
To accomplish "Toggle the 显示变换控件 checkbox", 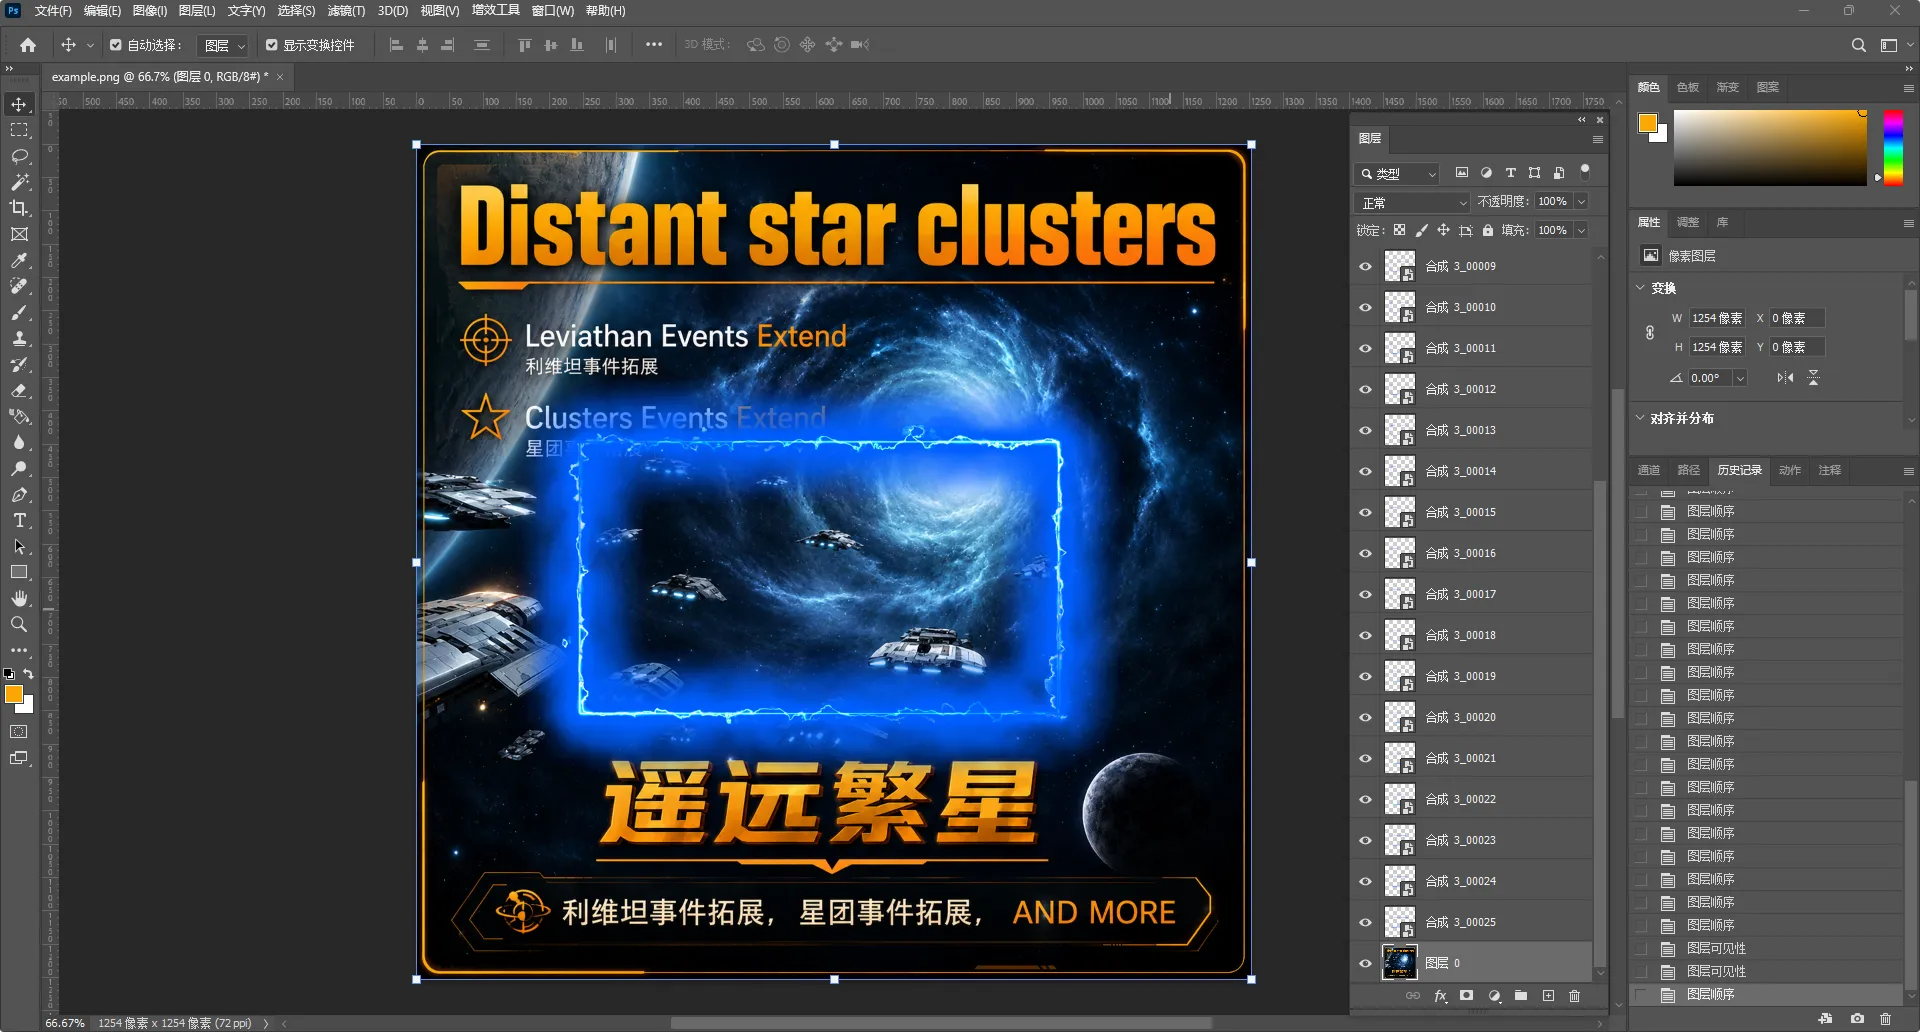I will coord(272,45).
